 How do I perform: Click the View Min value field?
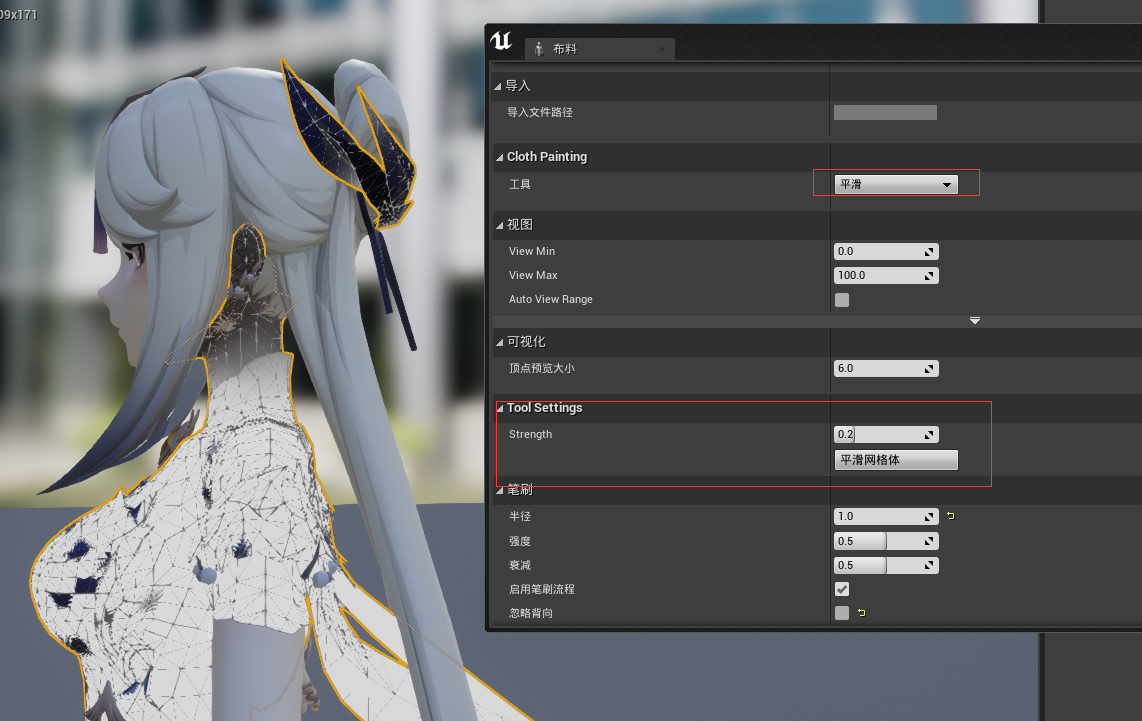886,251
